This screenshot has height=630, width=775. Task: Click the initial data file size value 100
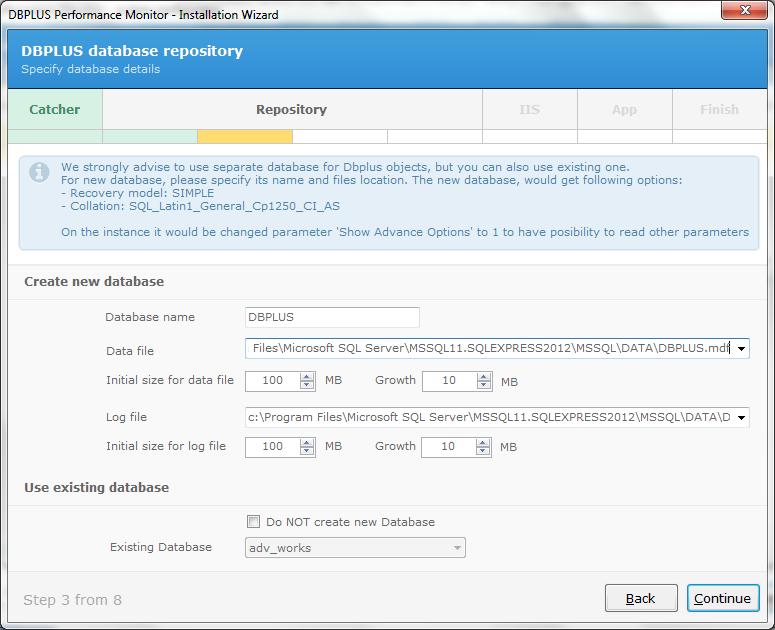click(x=272, y=381)
